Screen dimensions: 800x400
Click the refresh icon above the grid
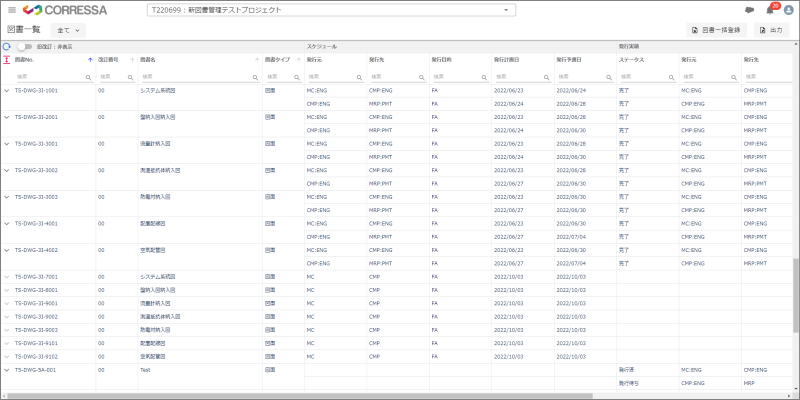point(7,47)
